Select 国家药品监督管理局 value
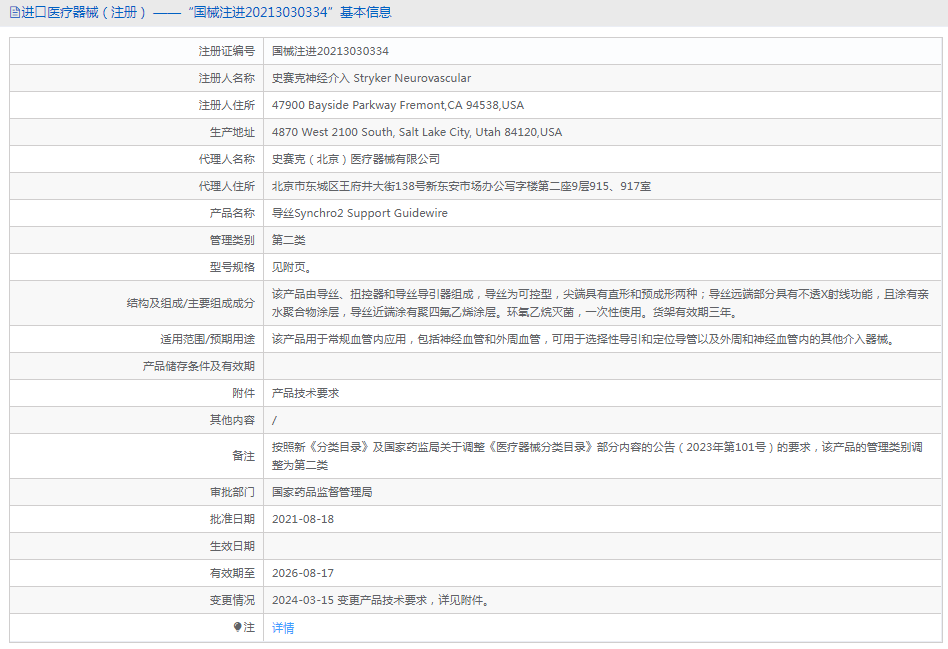This screenshot has width=948, height=649. tap(322, 492)
